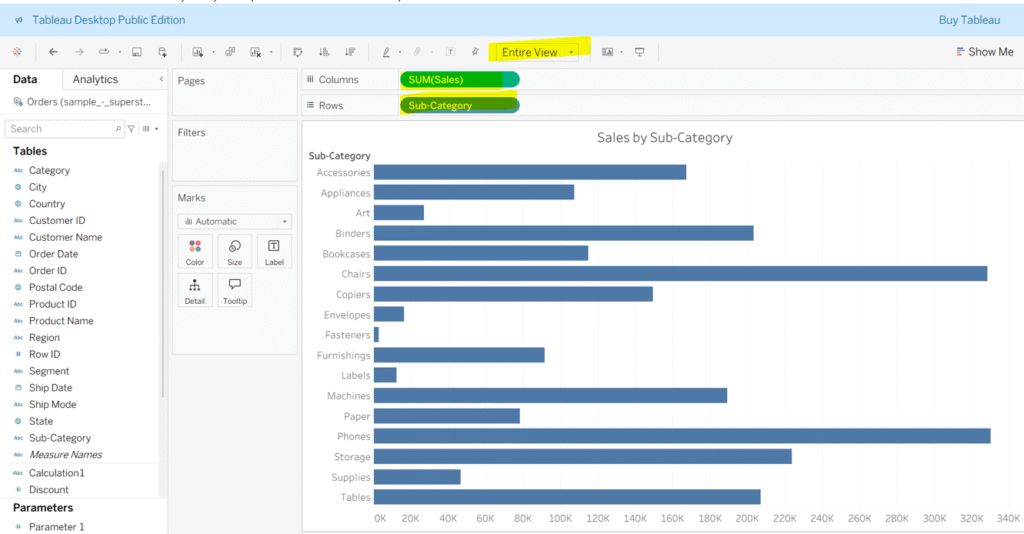Toggle the Show Me panel
Viewport: 1024px width, 534px height.
pyautogui.click(x=984, y=52)
